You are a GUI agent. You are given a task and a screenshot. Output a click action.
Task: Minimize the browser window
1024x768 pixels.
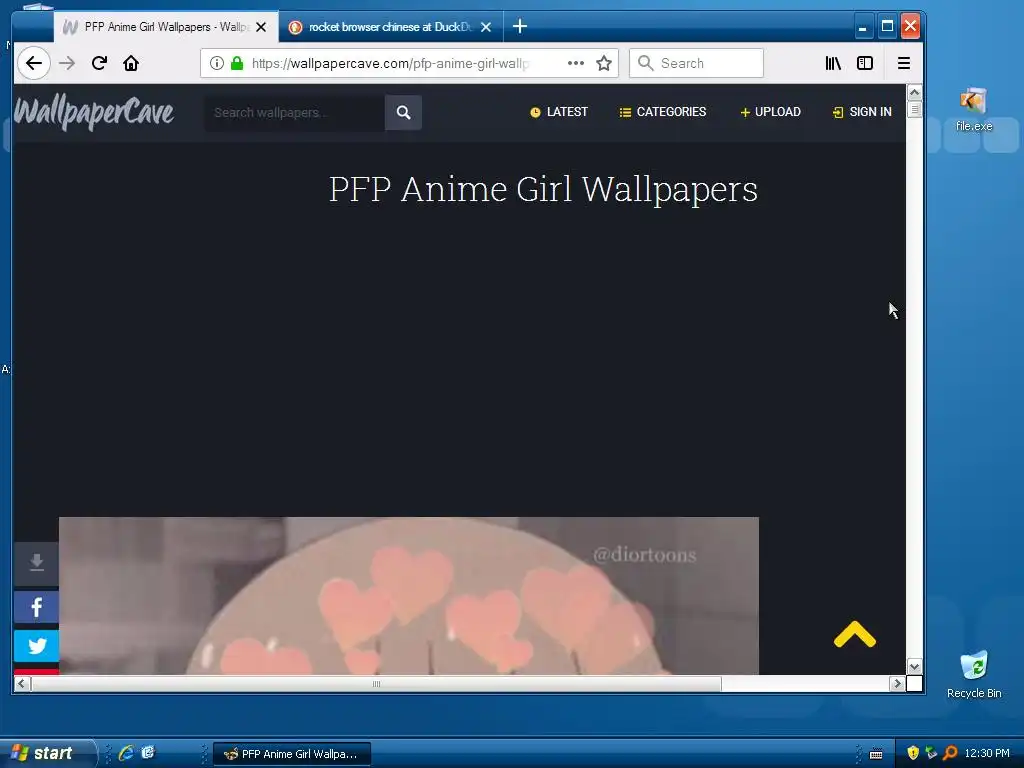pyautogui.click(x=862, y=27)
